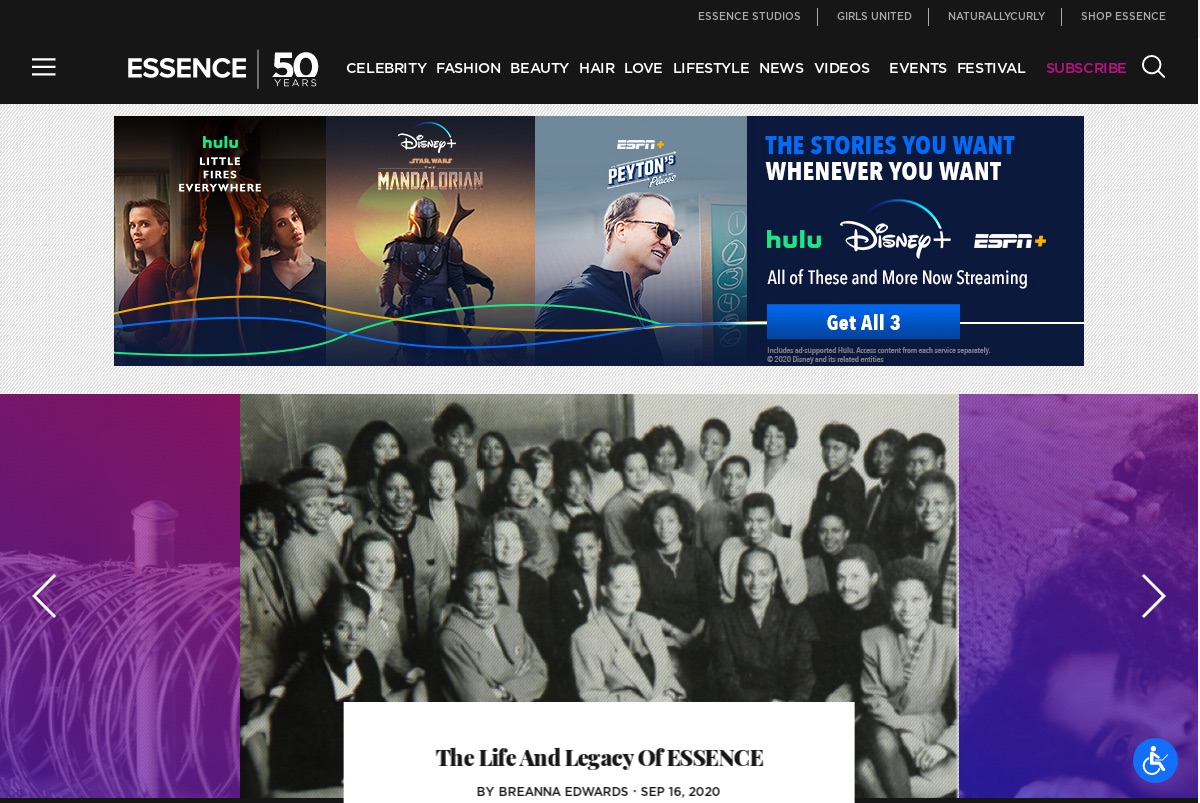Image resolution: width=1200 pixels, height=803 pixels.
Task: Open The Life And Legacy Of ESSENCE article
Action: 599,758
